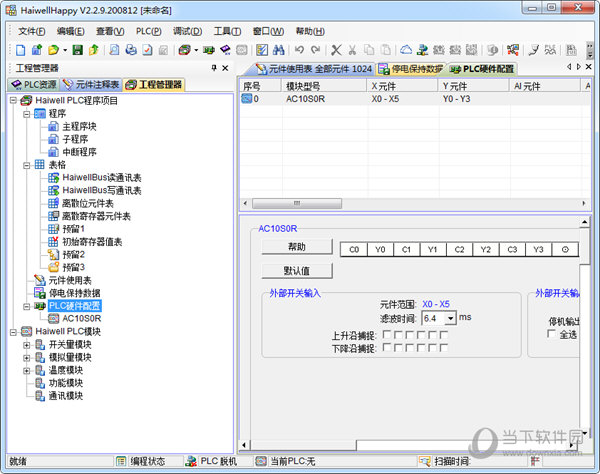Tick the 全选 checkbox

tap(551, 334)
